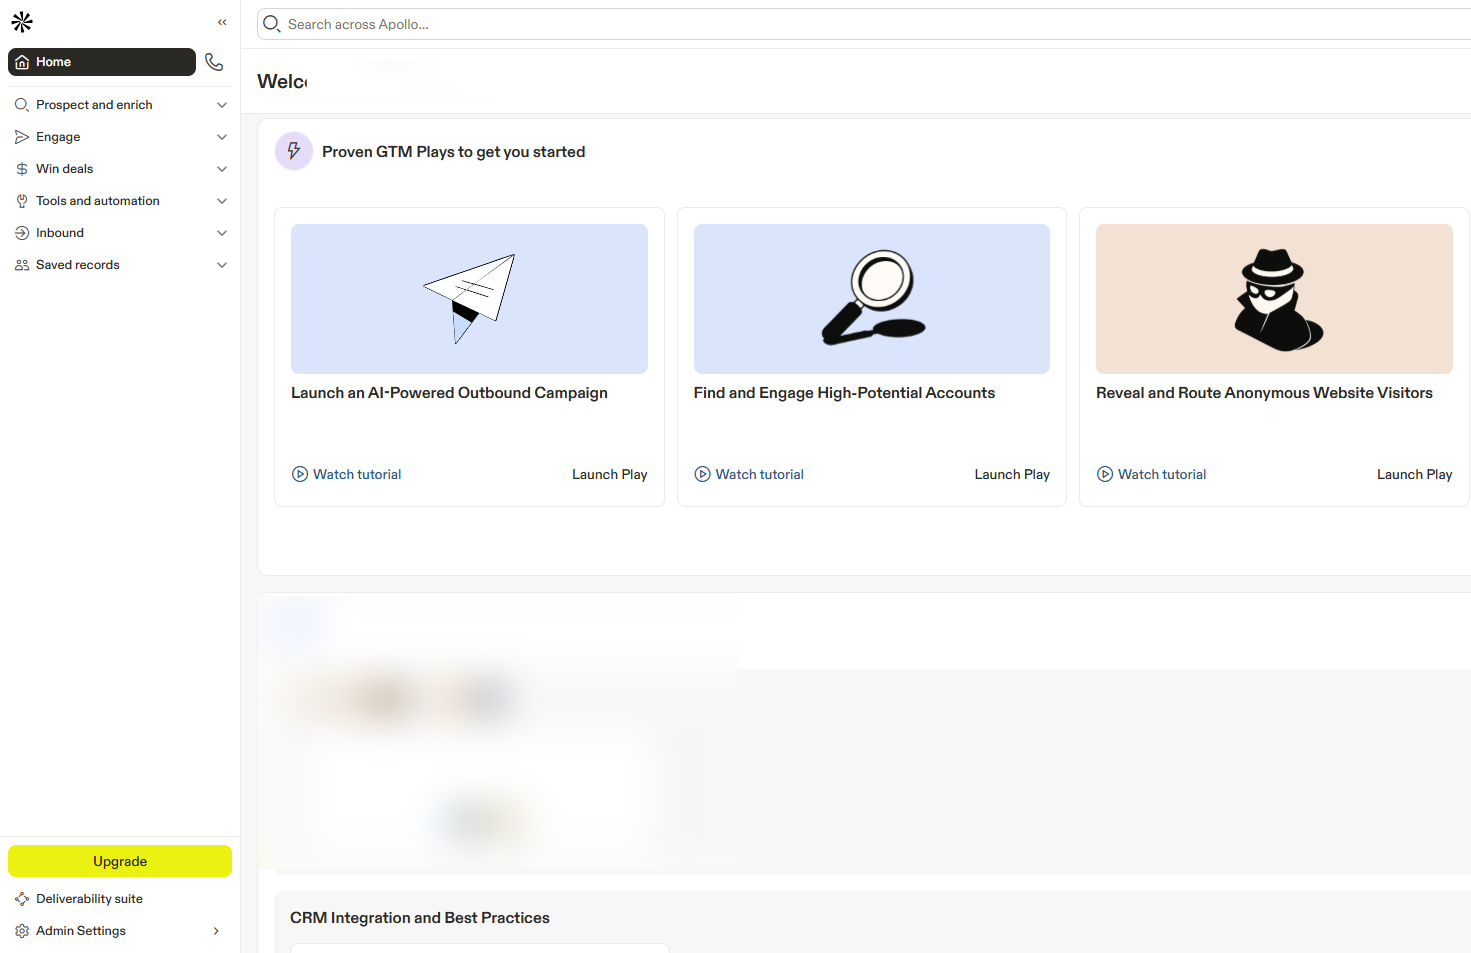The height and width of the screenshot is (953, 1471).
Task: Click the magnifying glass accounts thumbnail
Action: (872, 299)
